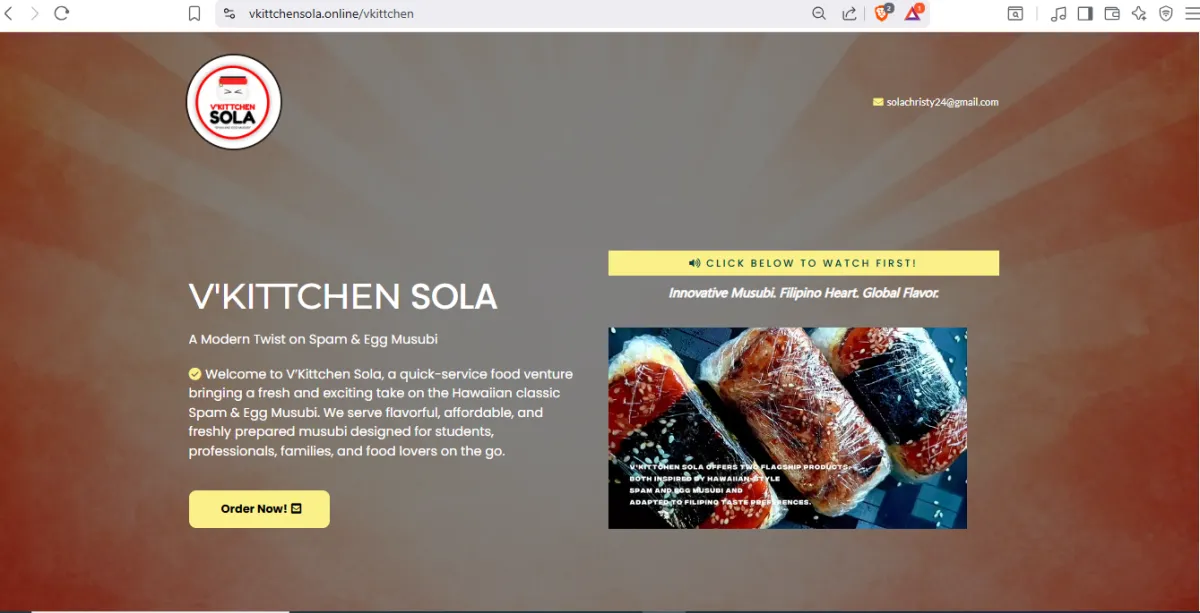
Task: Share this page via share icon
Action: coord(849,13)
